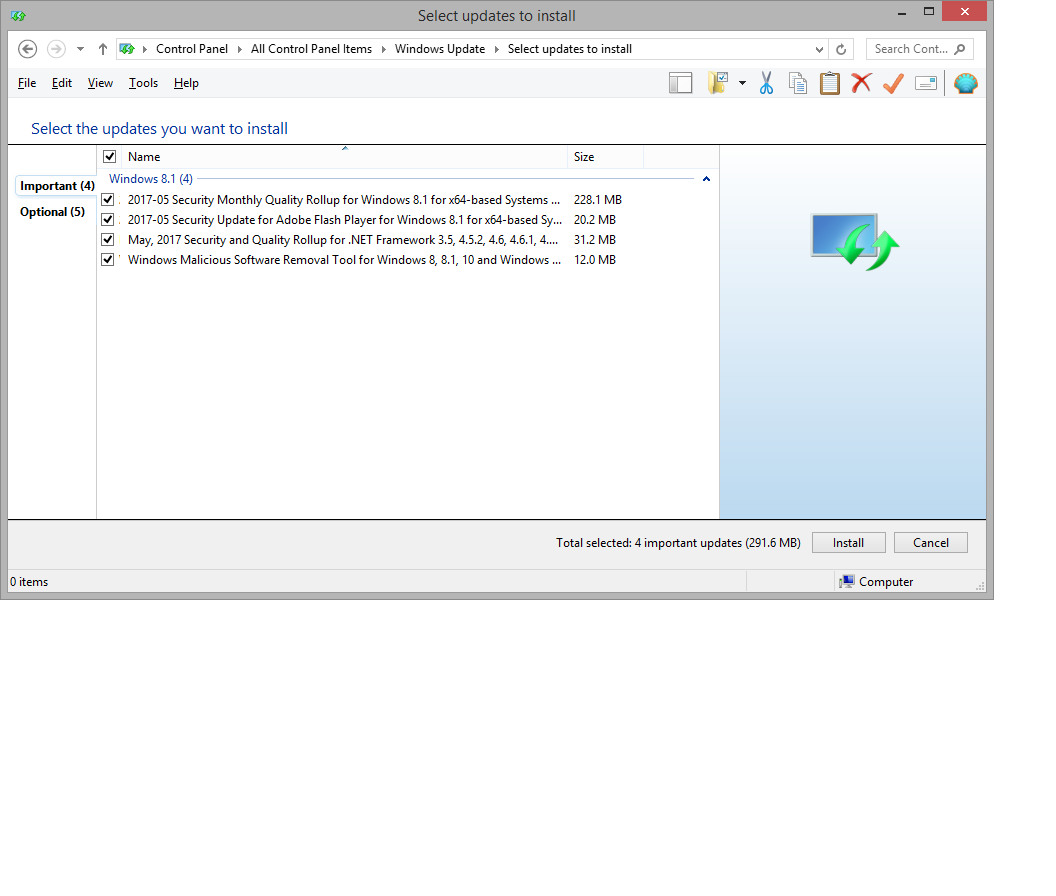The width and height of the screenshot is (1056, 896).
Task: Toggle the navigation pane toolbar icon
Action: click(680, 84)
